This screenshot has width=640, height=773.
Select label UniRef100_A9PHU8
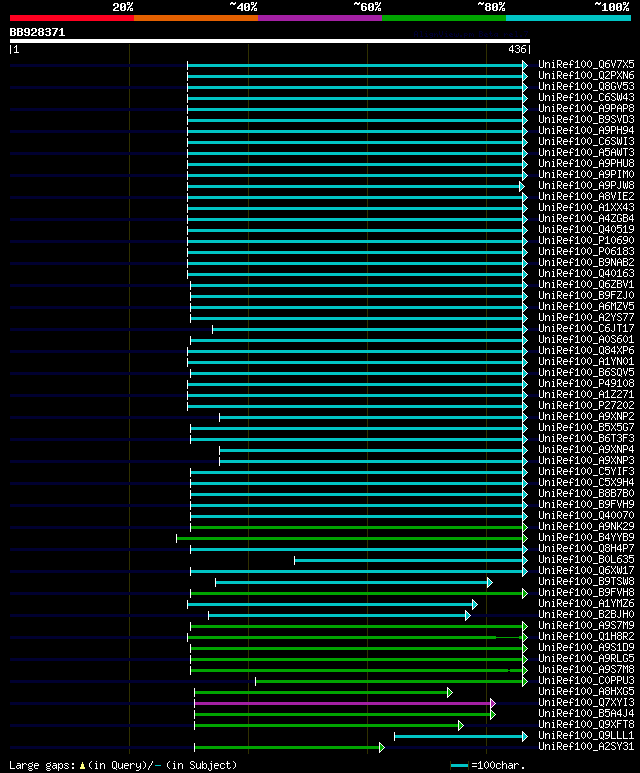click(586, 164)
